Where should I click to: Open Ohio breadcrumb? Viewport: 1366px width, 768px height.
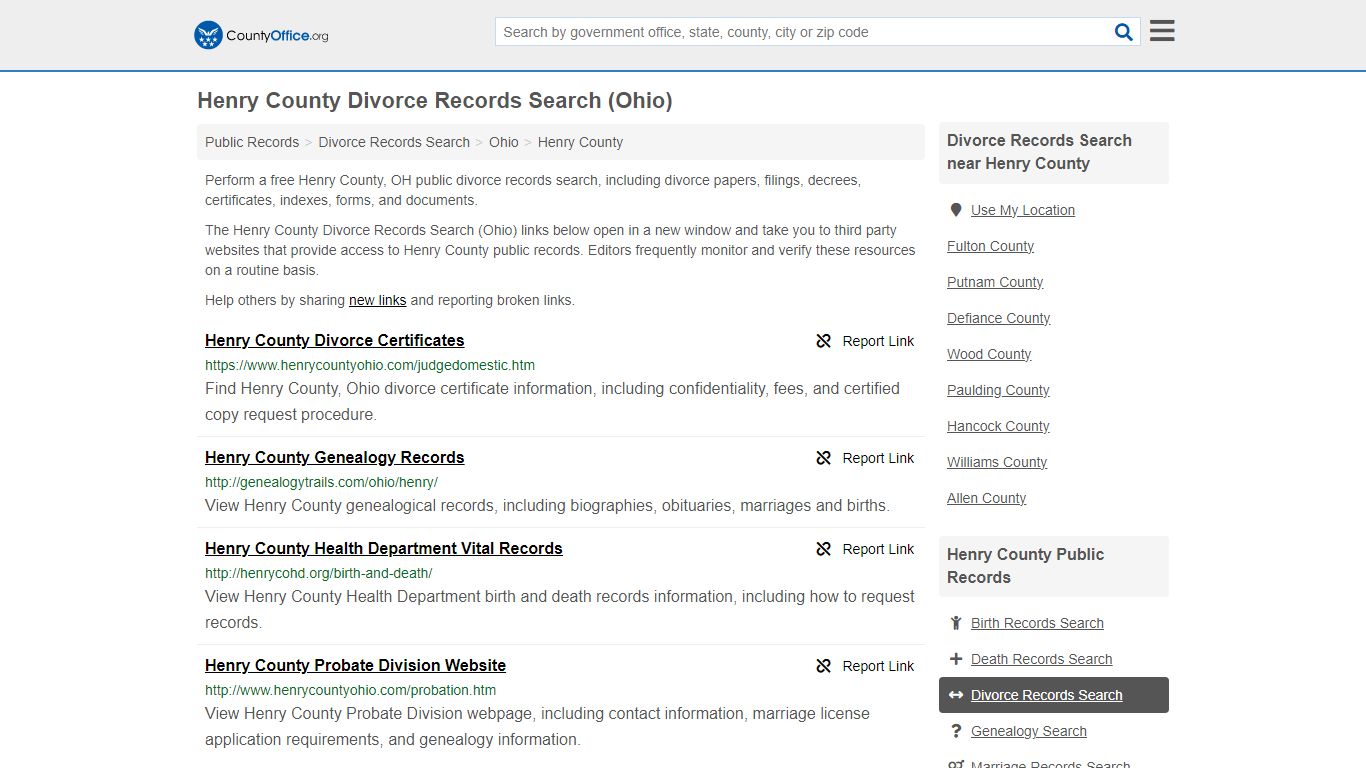(504, 142)
